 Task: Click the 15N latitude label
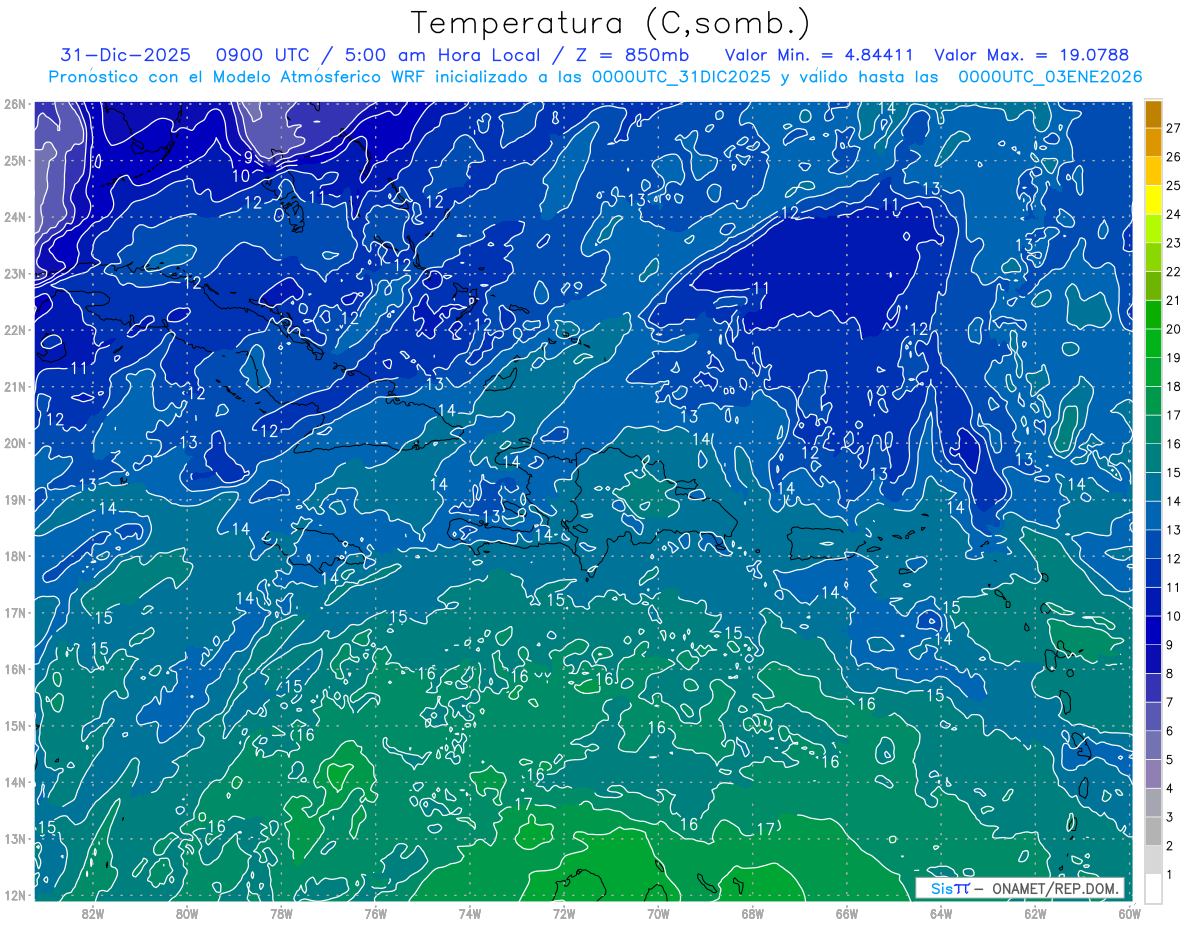(15, 725)
